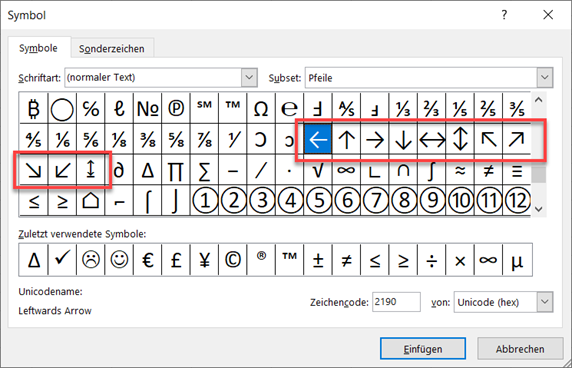572x368 pixels.
Task: Select the four fifths ⅘ fraction
Action: (34, 139)
